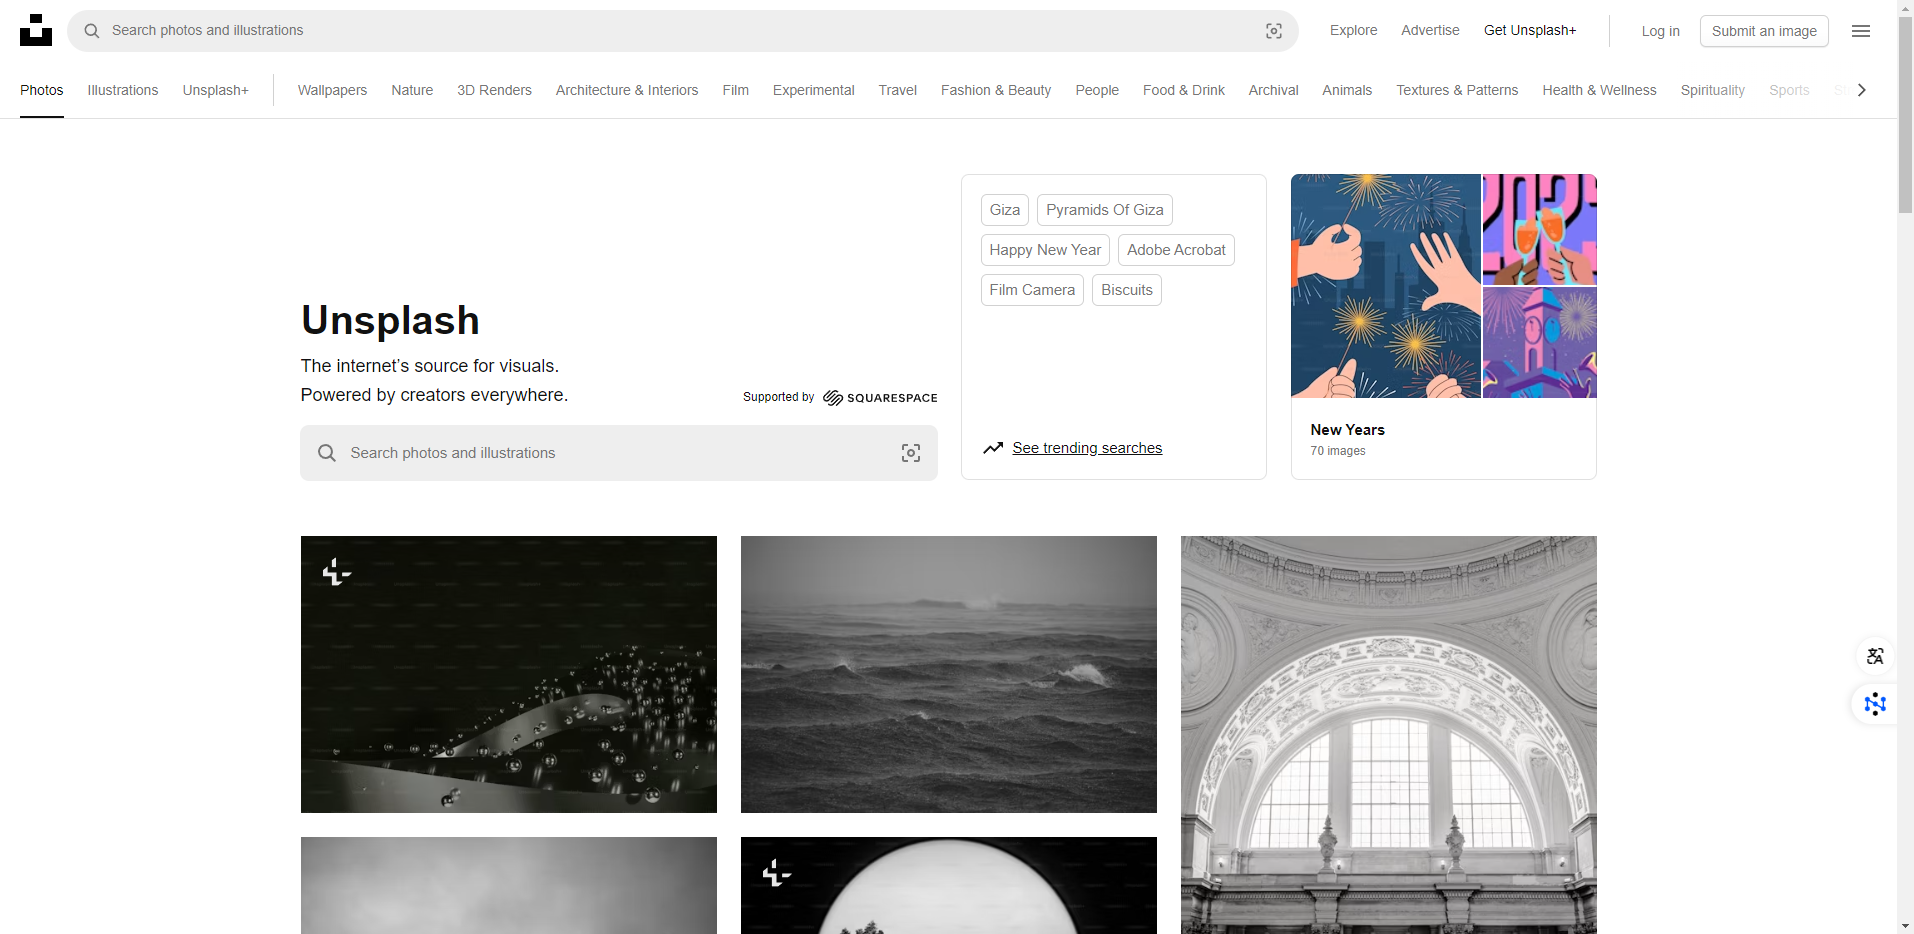Select the Pyramids Of Giza tag
Image resolution: width=1914 pixels, height=934 pixels.
point(1105,210)
